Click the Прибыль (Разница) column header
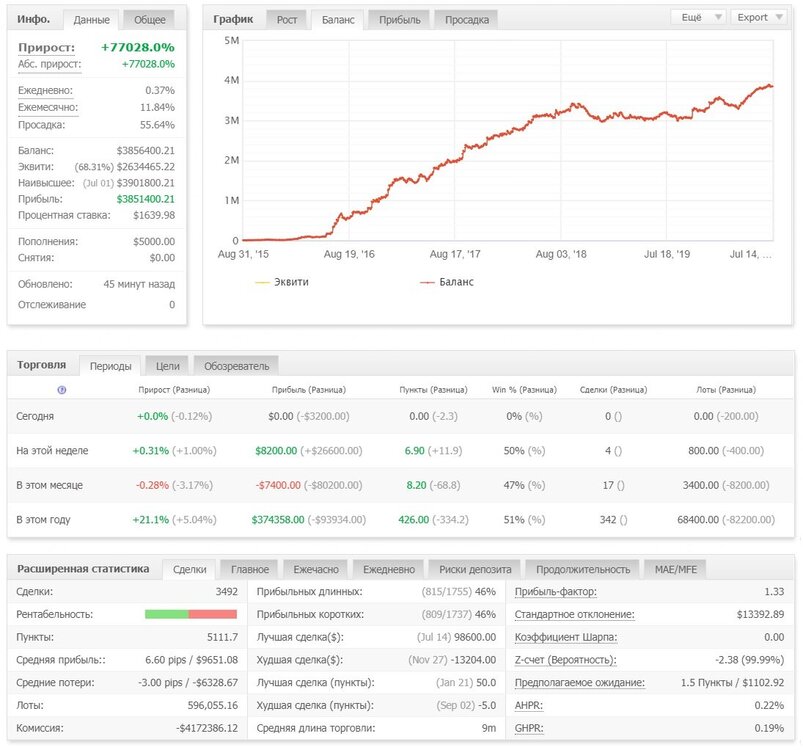The width and height of the screenshot is (803, 750). tap(309, 390)
